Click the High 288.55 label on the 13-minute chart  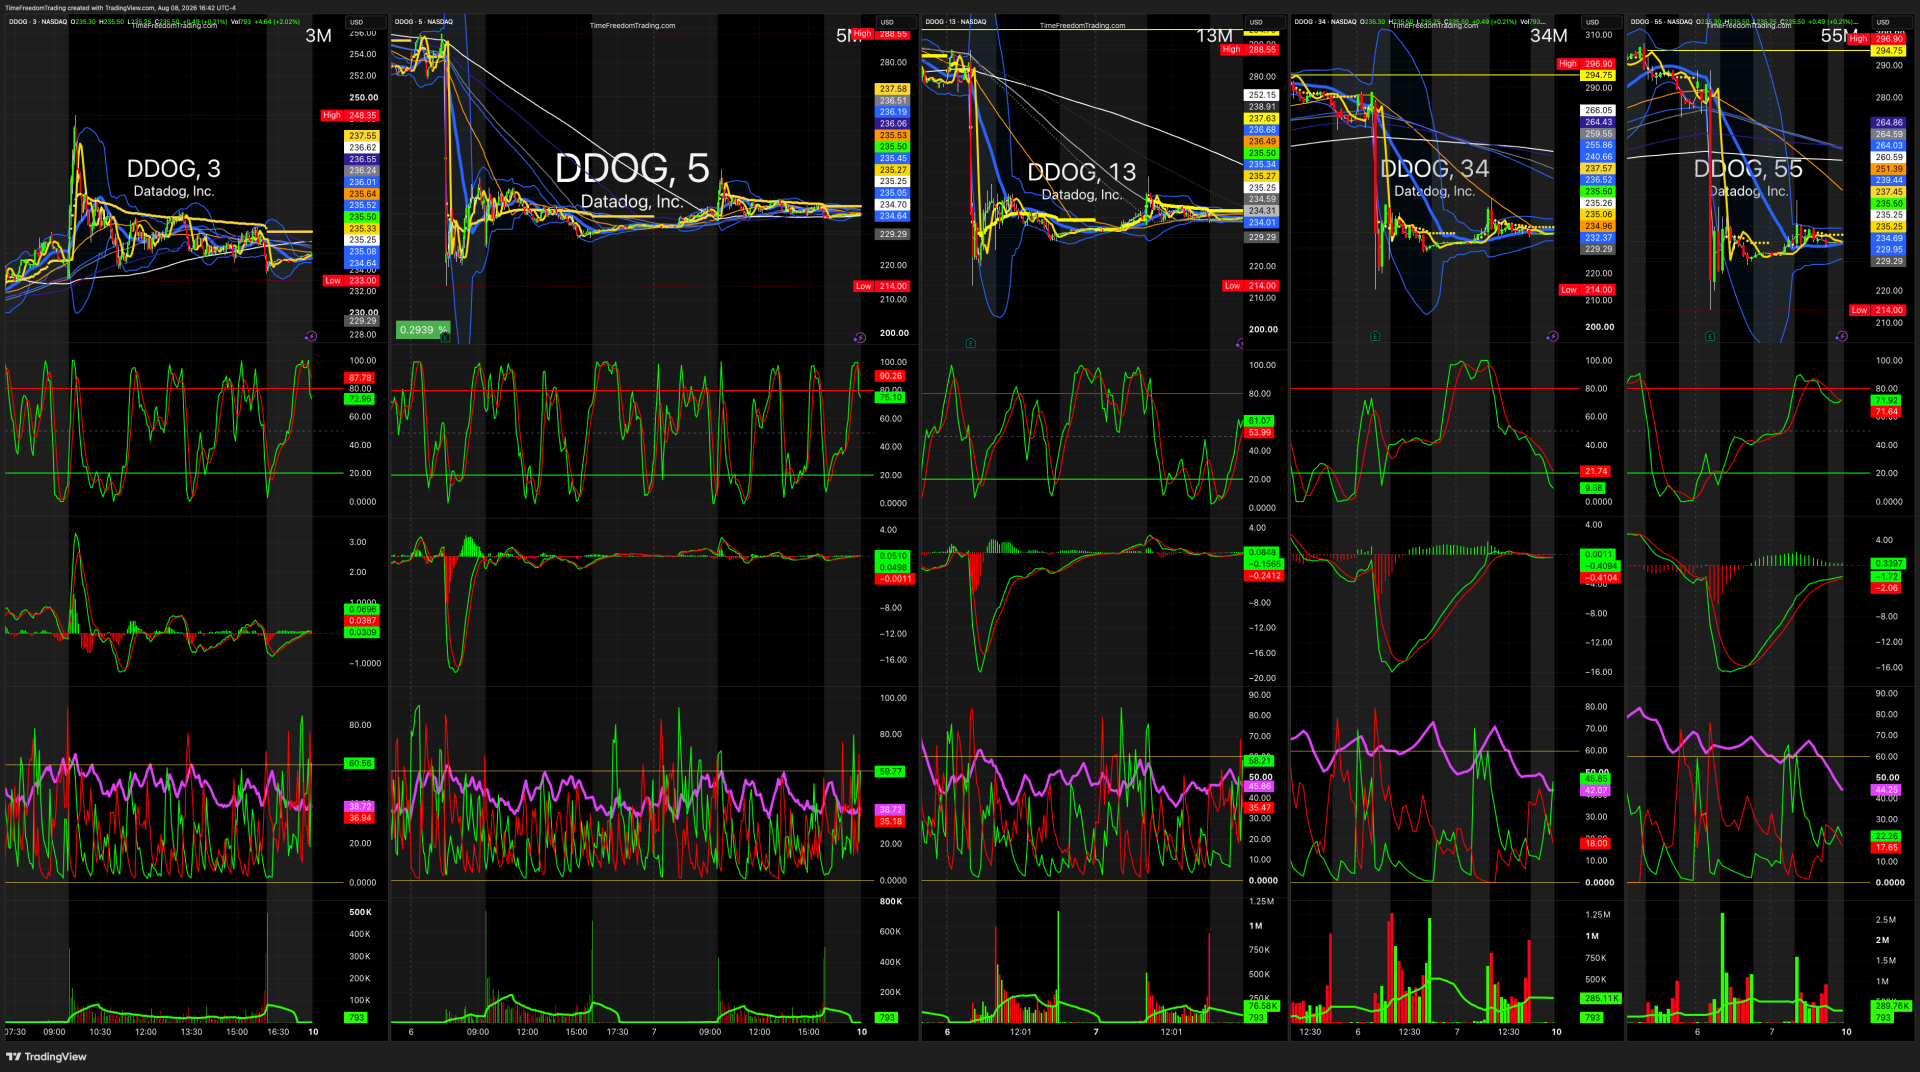1249,49
